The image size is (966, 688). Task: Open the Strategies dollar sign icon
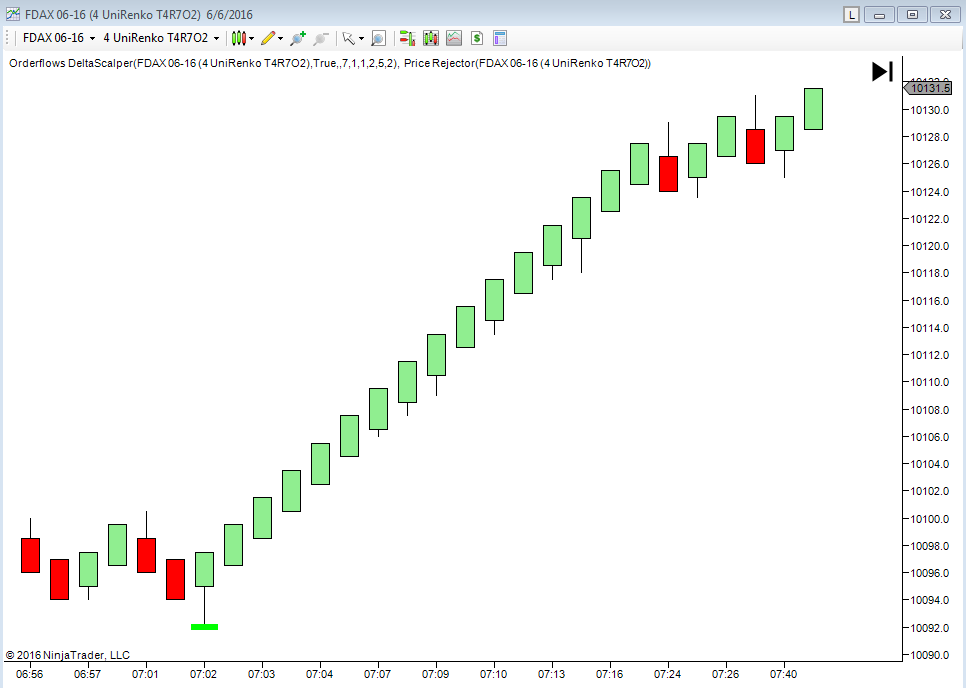point(477,38)
